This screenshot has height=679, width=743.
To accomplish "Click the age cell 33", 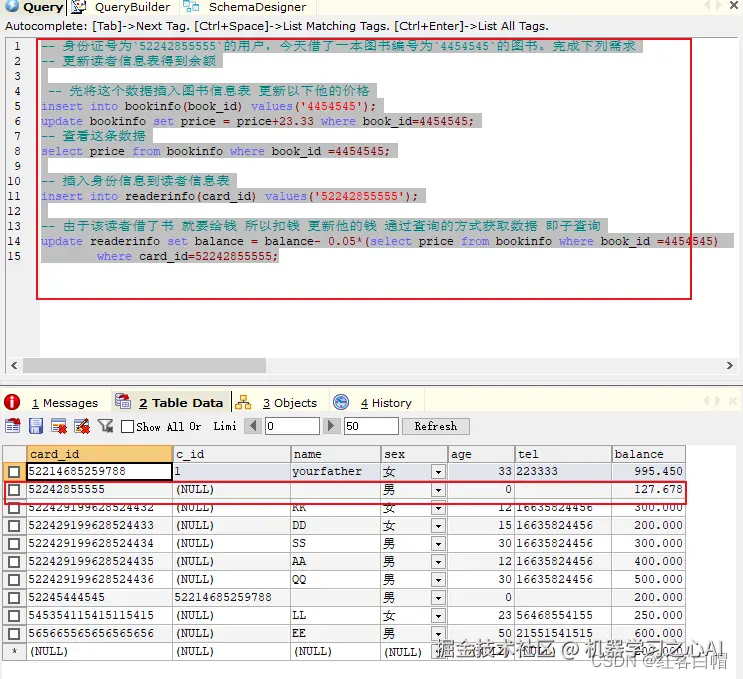I will pyautogui.click(x=480, y=471).
